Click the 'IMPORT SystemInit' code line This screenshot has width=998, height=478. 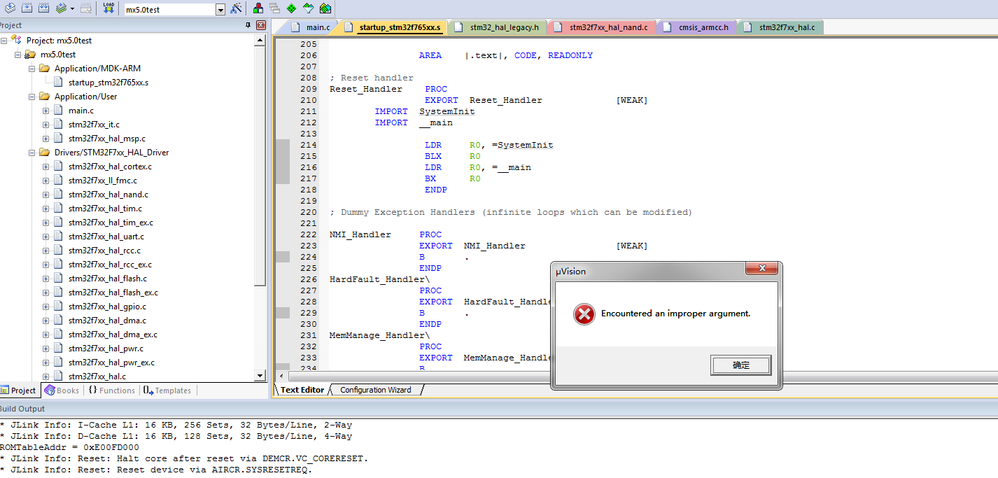click(425, 111)
